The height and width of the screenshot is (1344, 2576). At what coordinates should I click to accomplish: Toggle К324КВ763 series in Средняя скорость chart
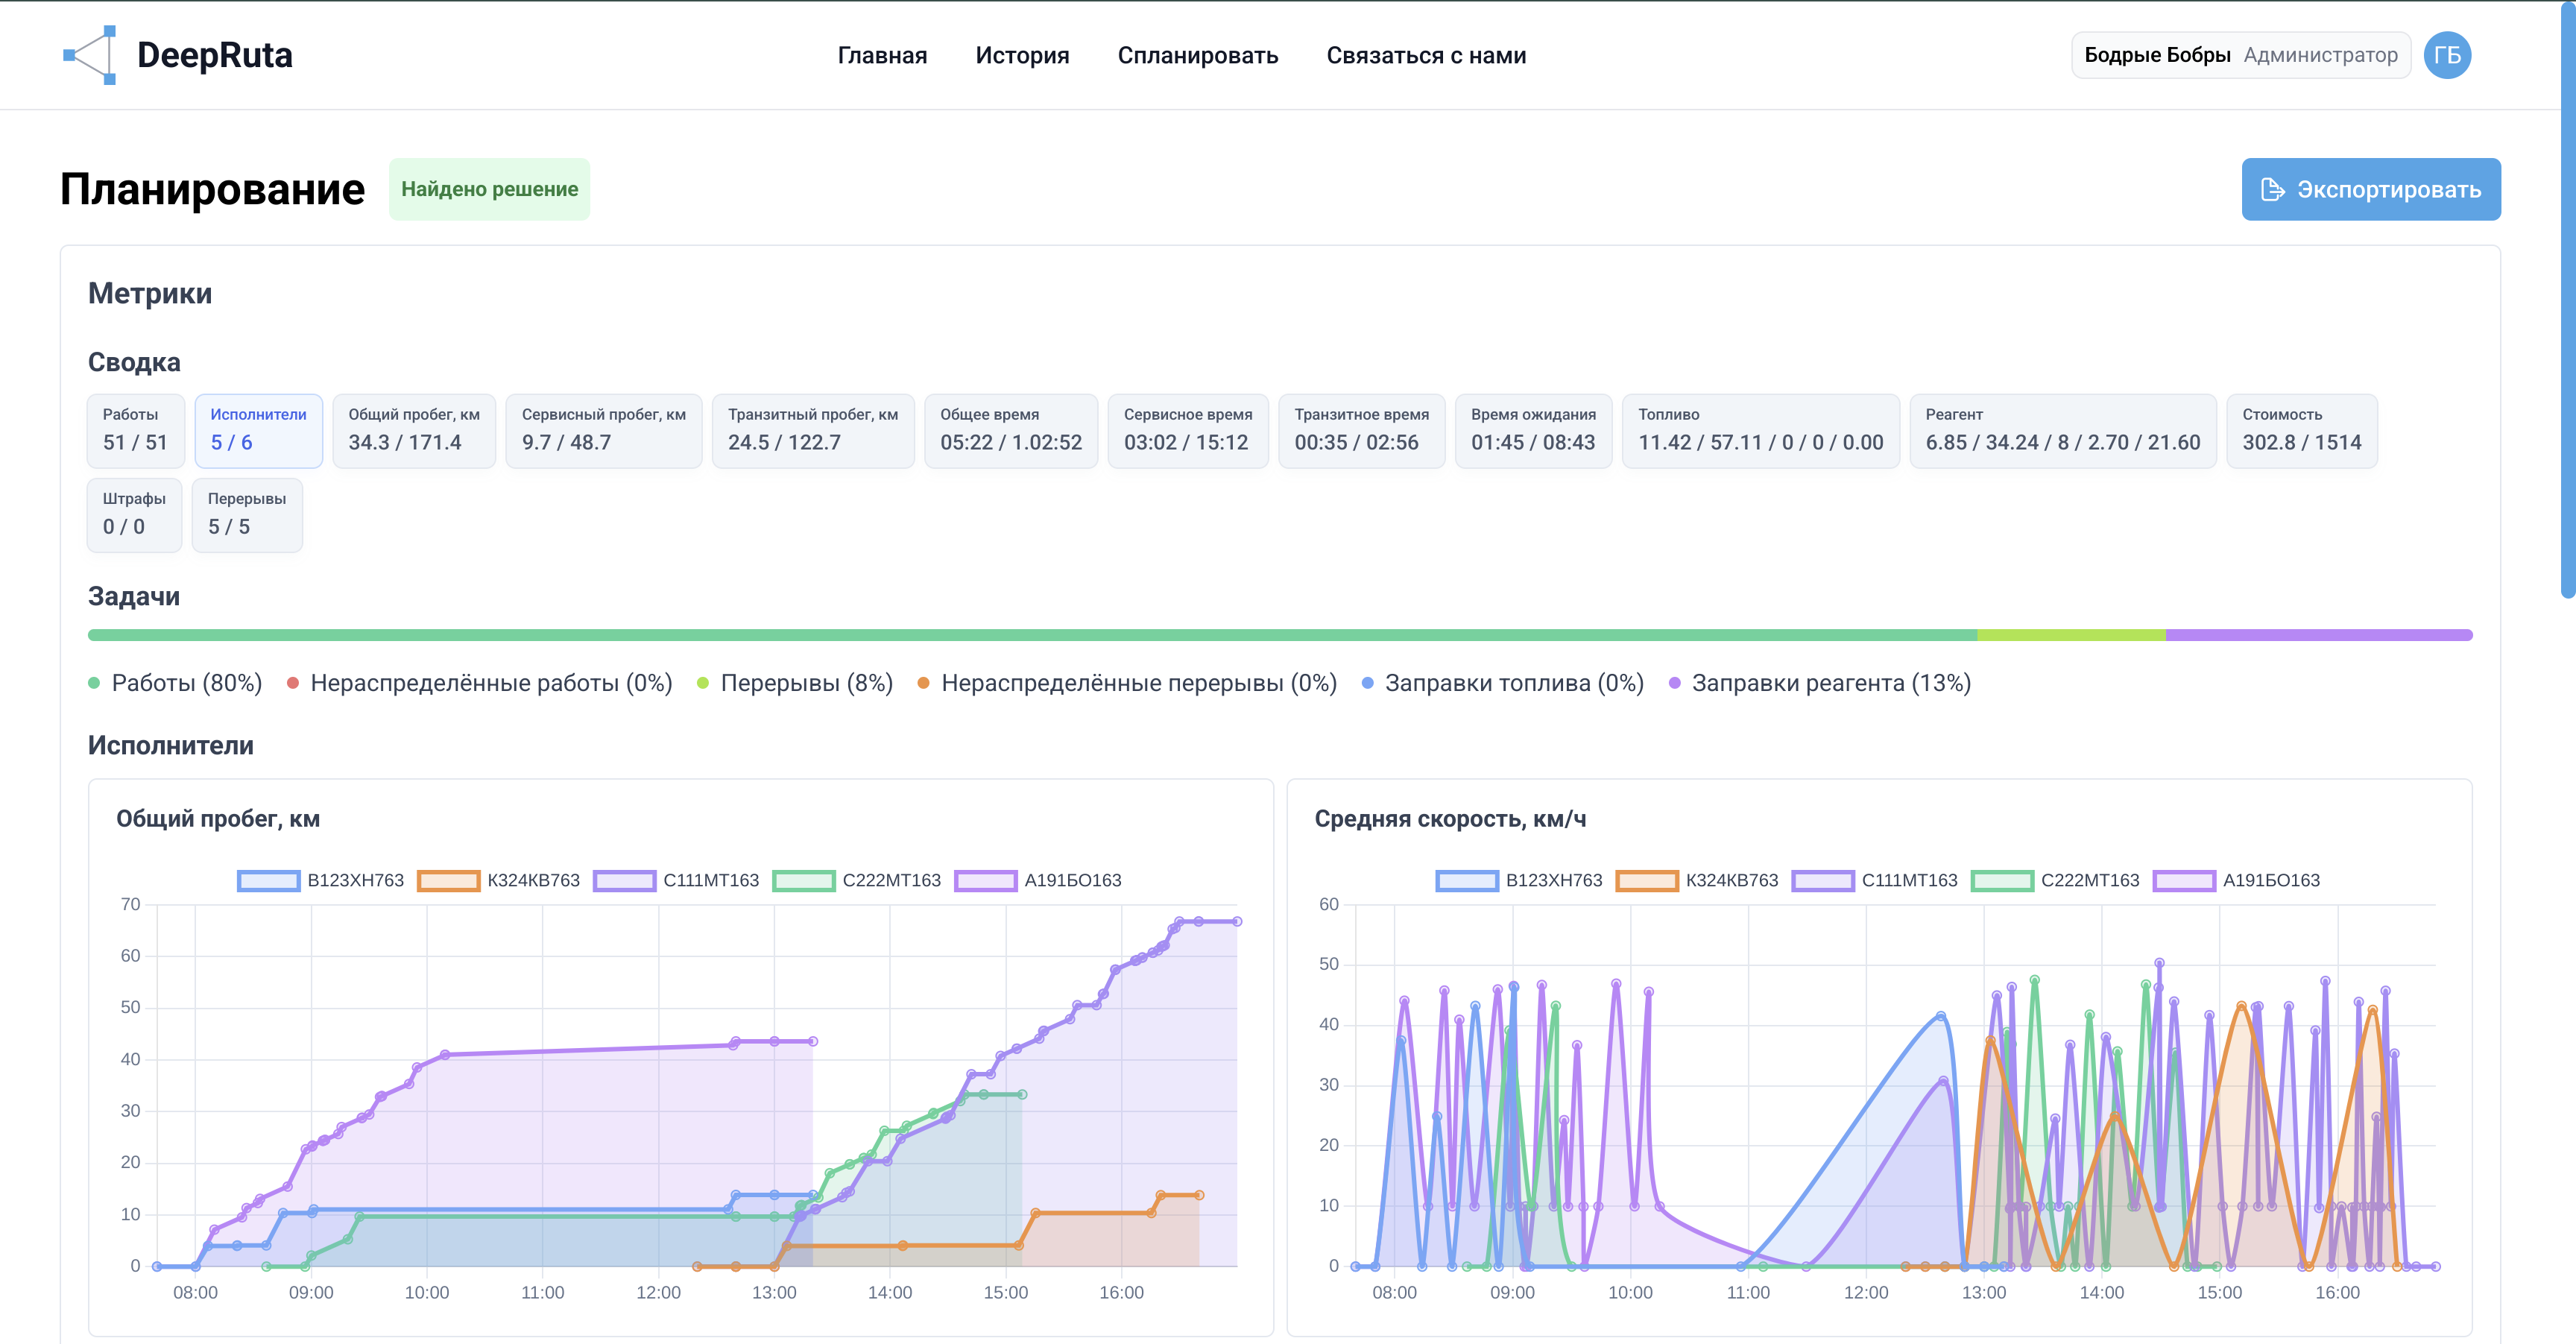pos(1697,880)
